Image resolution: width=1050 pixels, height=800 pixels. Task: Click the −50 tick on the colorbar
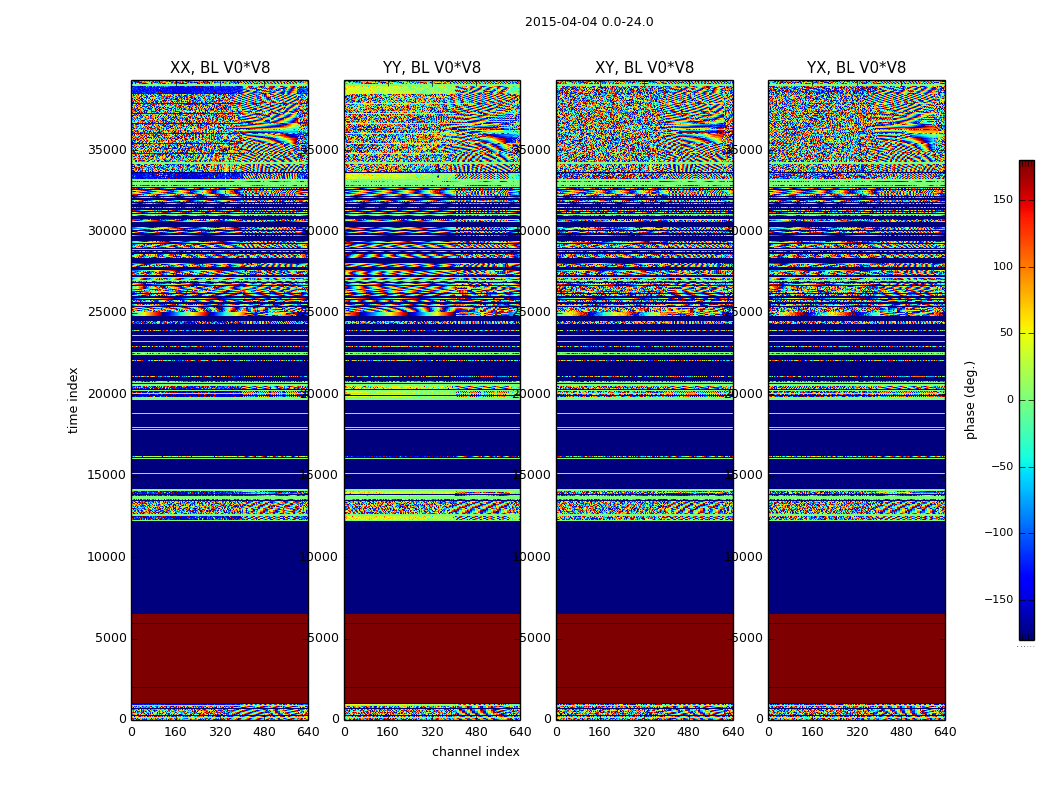pyautogui.click(x=1002, y=467)
